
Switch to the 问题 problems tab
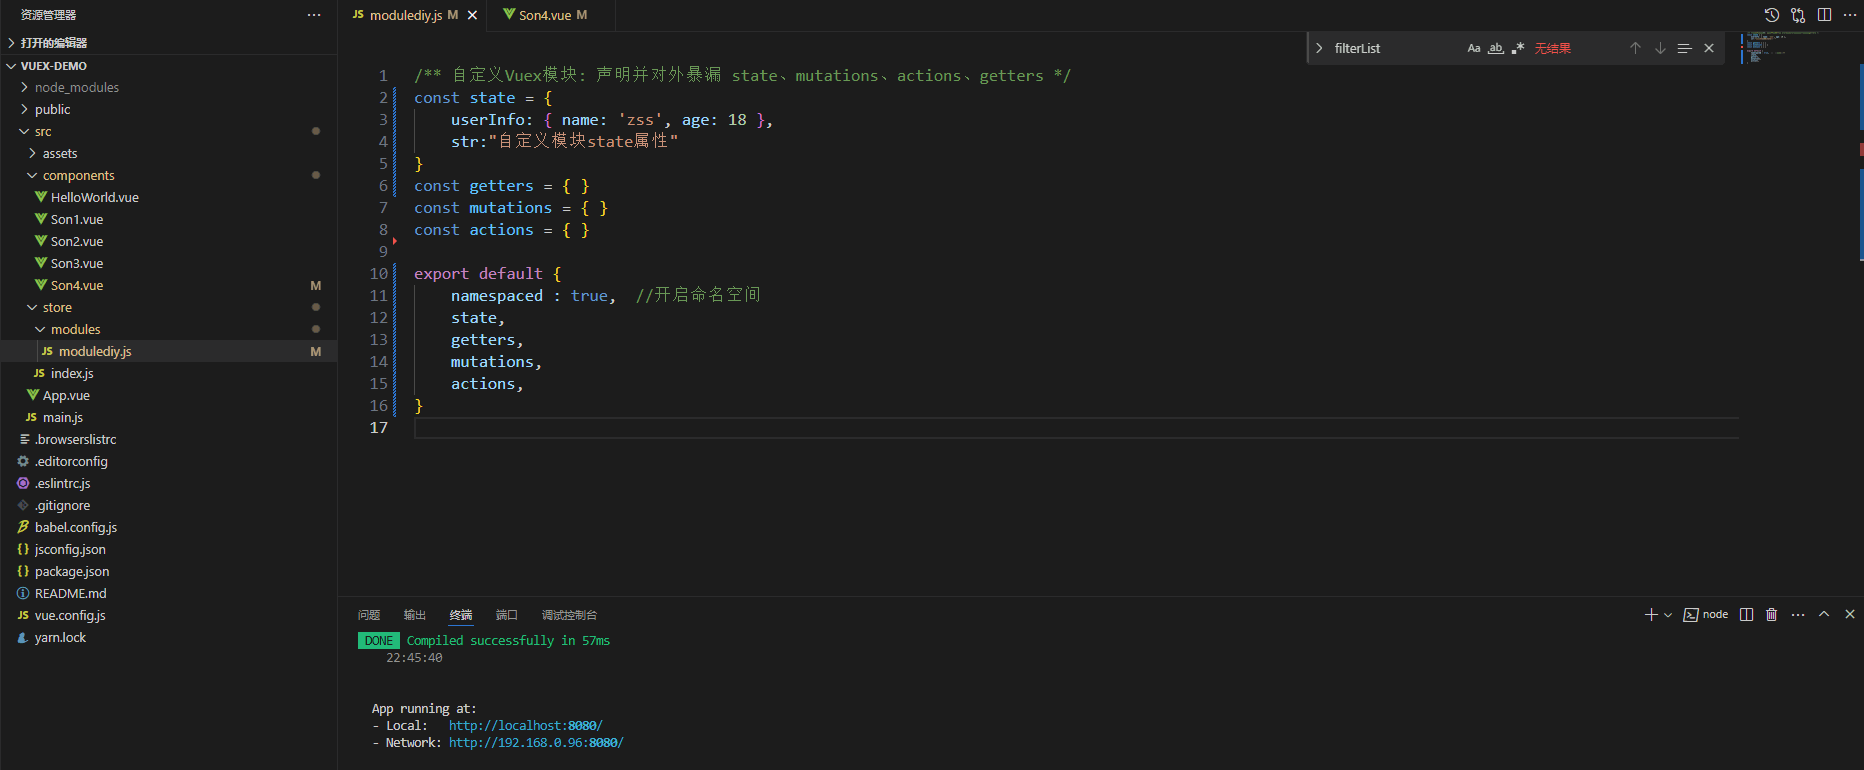[369, 615]
